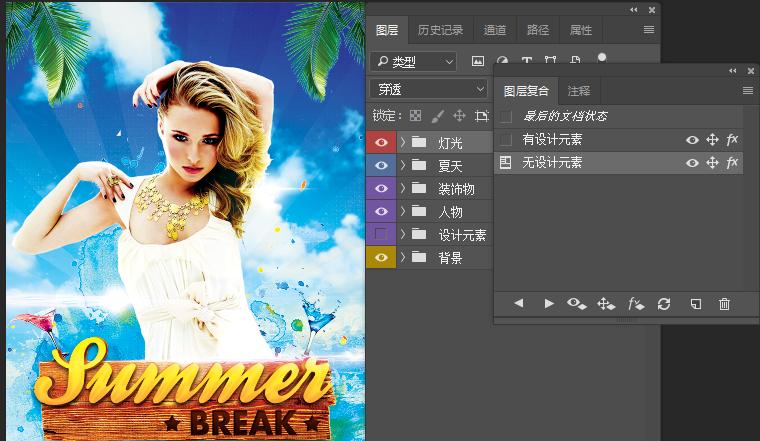Lock transparent pixels icon
The width and height of the screenshot is (760, 441).
(x=415, y=115)
